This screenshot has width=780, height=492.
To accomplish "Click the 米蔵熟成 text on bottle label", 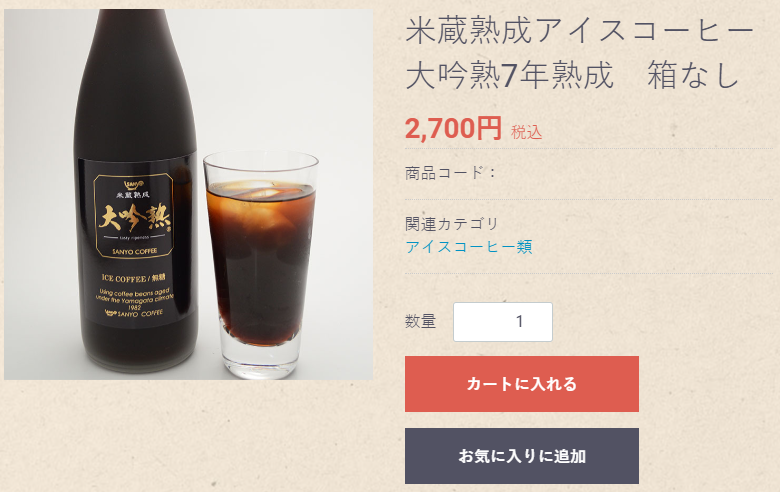I will [x=133, y=195].
